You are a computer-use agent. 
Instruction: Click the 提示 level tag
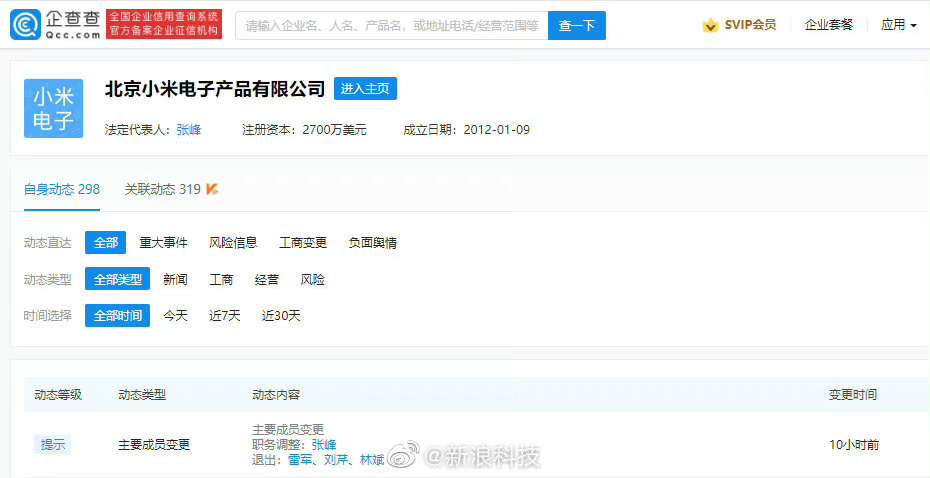(52, 445)
